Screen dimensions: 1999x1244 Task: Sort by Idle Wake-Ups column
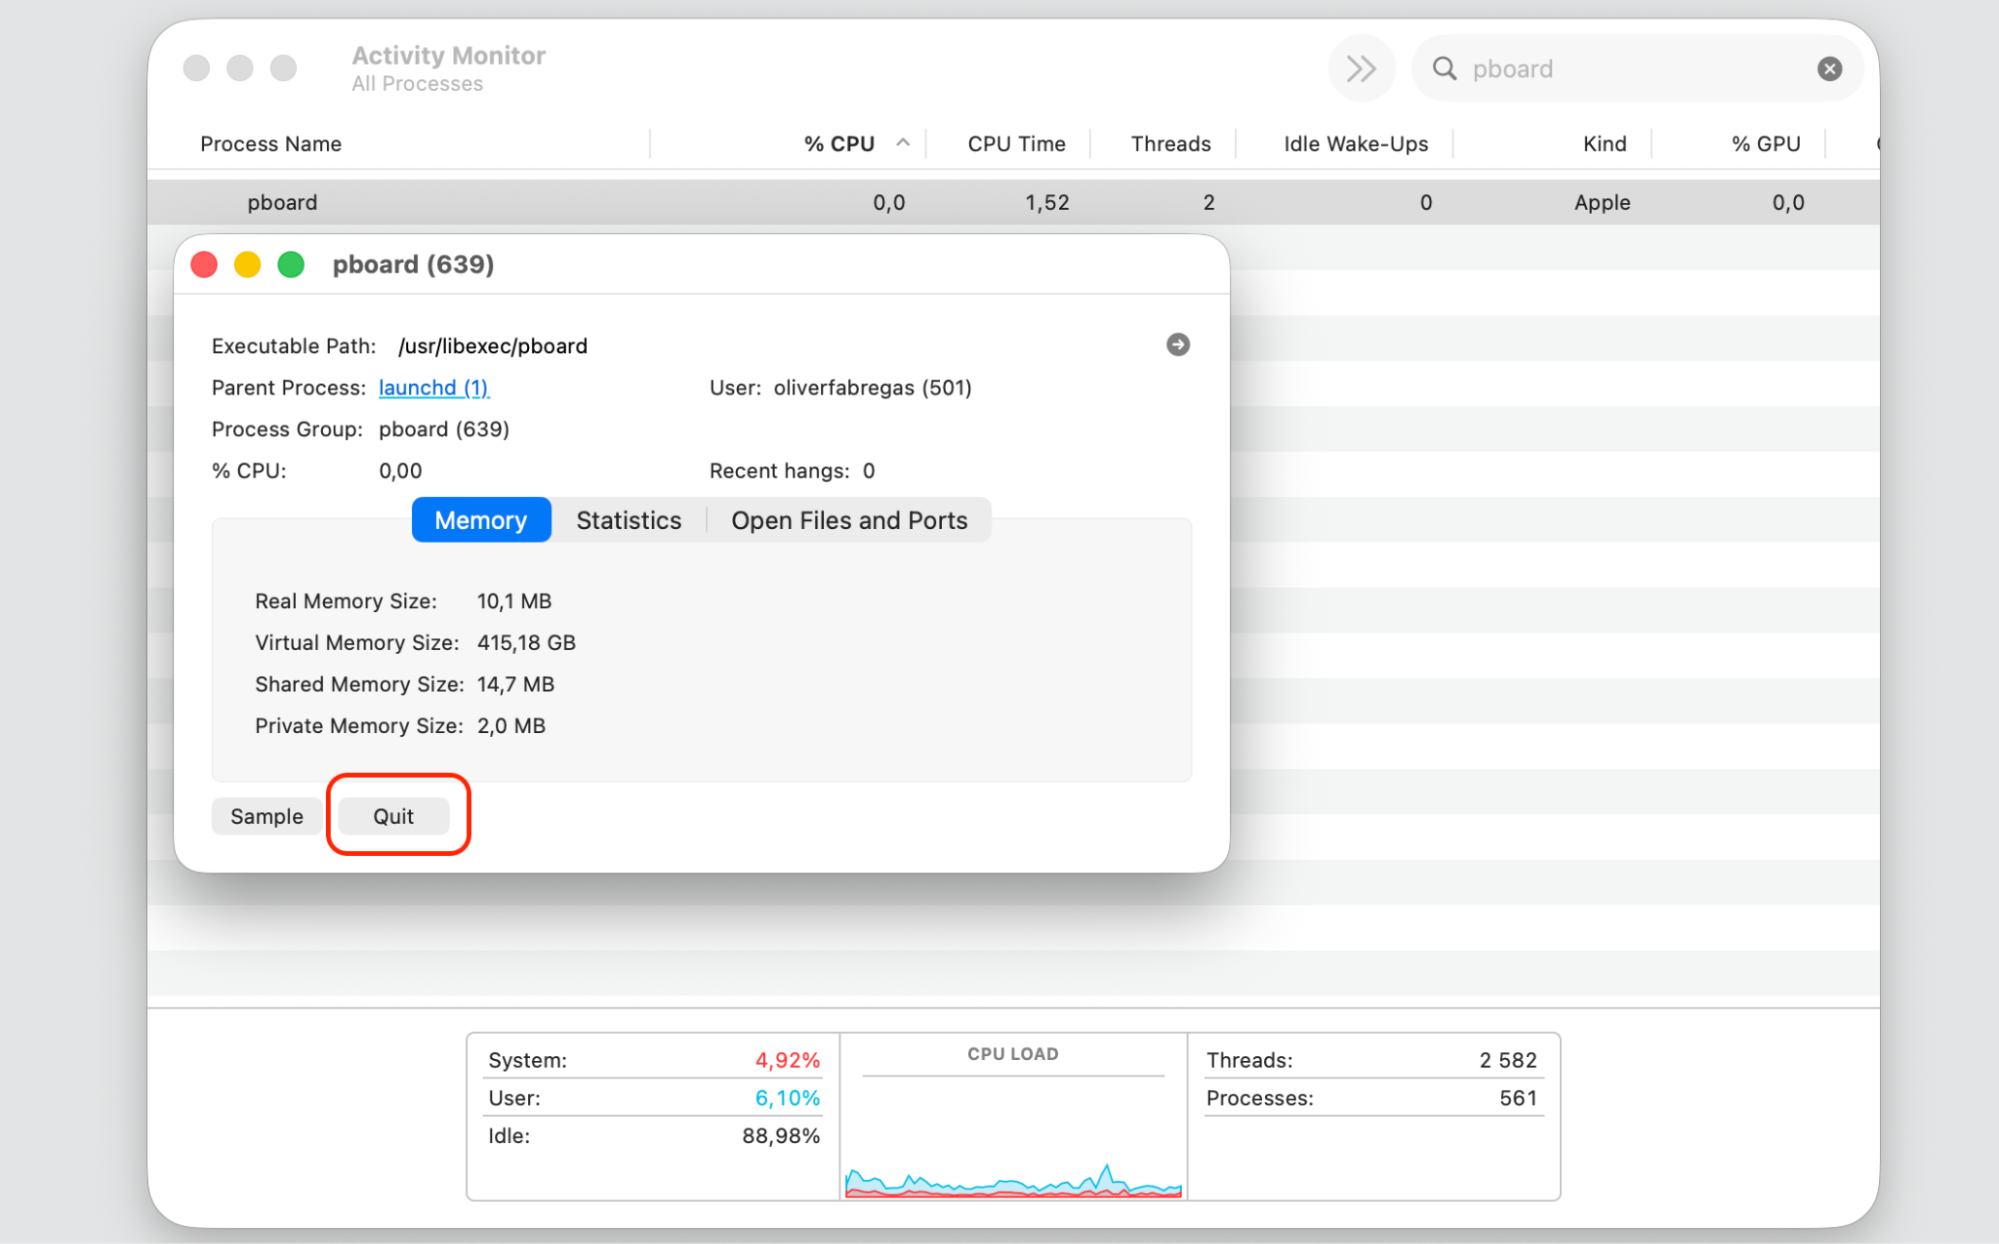tap(1355, 143)
